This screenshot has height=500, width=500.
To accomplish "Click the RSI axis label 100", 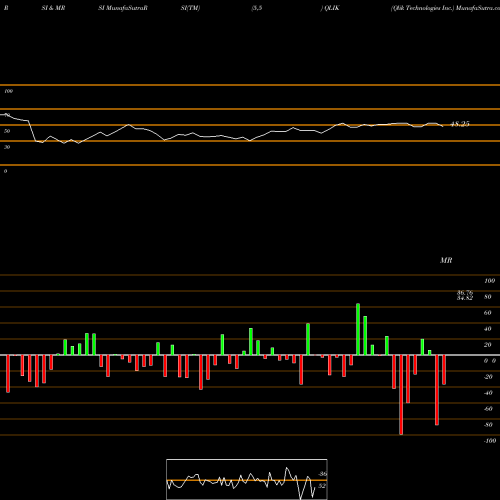I will [8, 91].
